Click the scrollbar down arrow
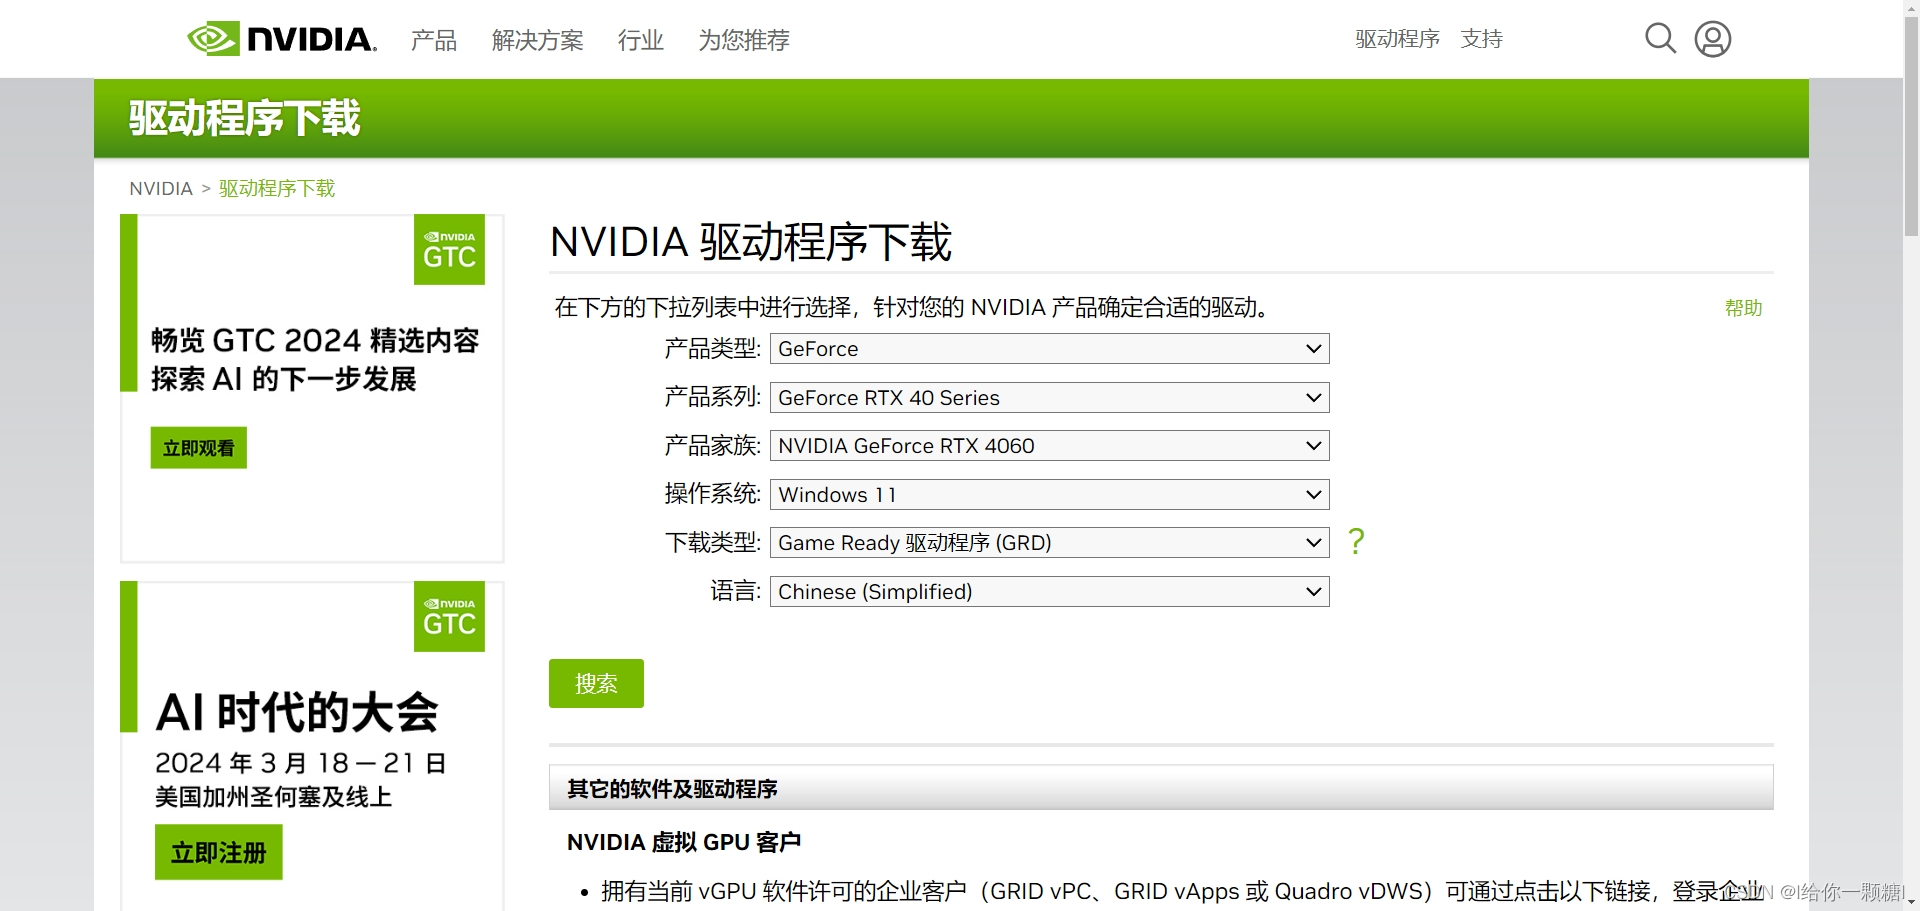Image resolution: width=1920 pixels, height=911 pixels. click(1911, 903)
